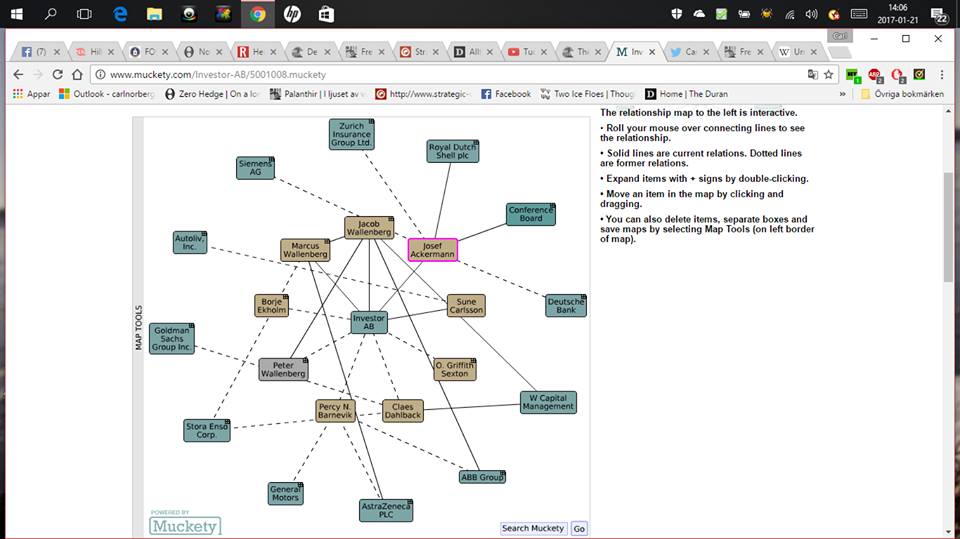This screenshot has width=960, height=539.
Task: Open Microsoft Edge from the taskbar
Action: tap(120, 14)
